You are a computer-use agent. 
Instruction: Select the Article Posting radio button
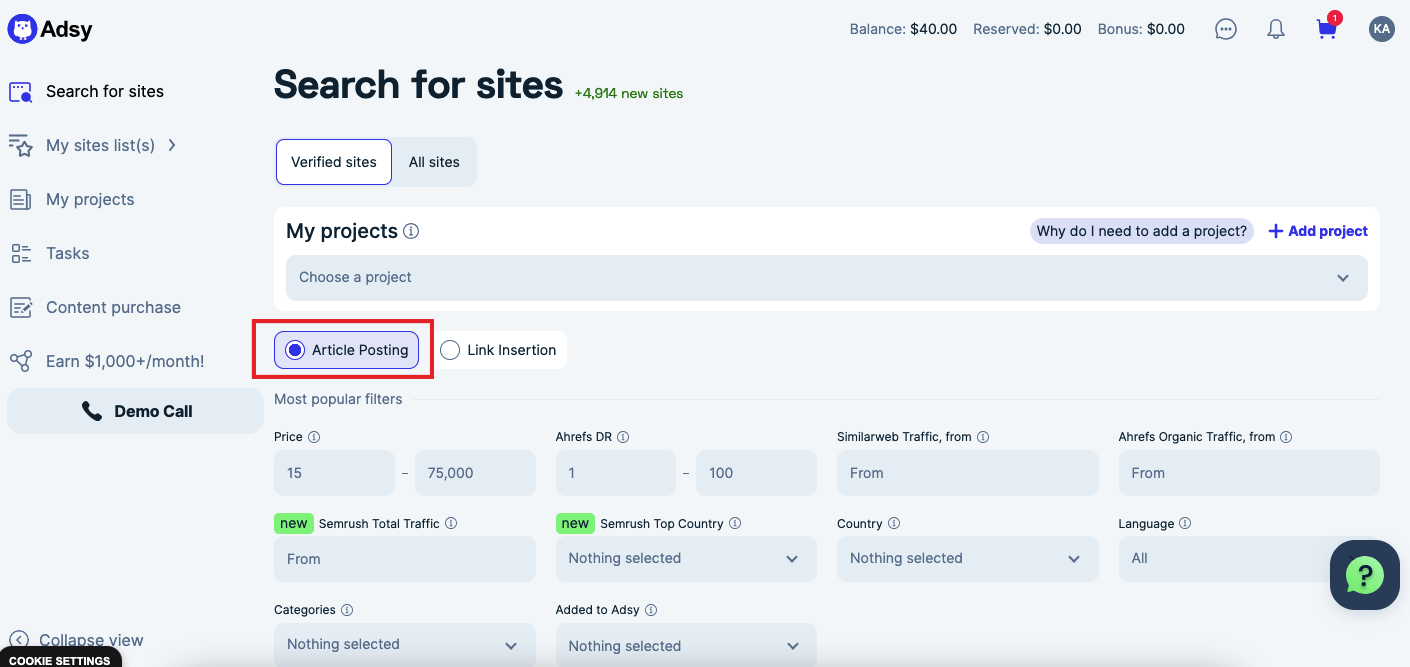[295, 350]
